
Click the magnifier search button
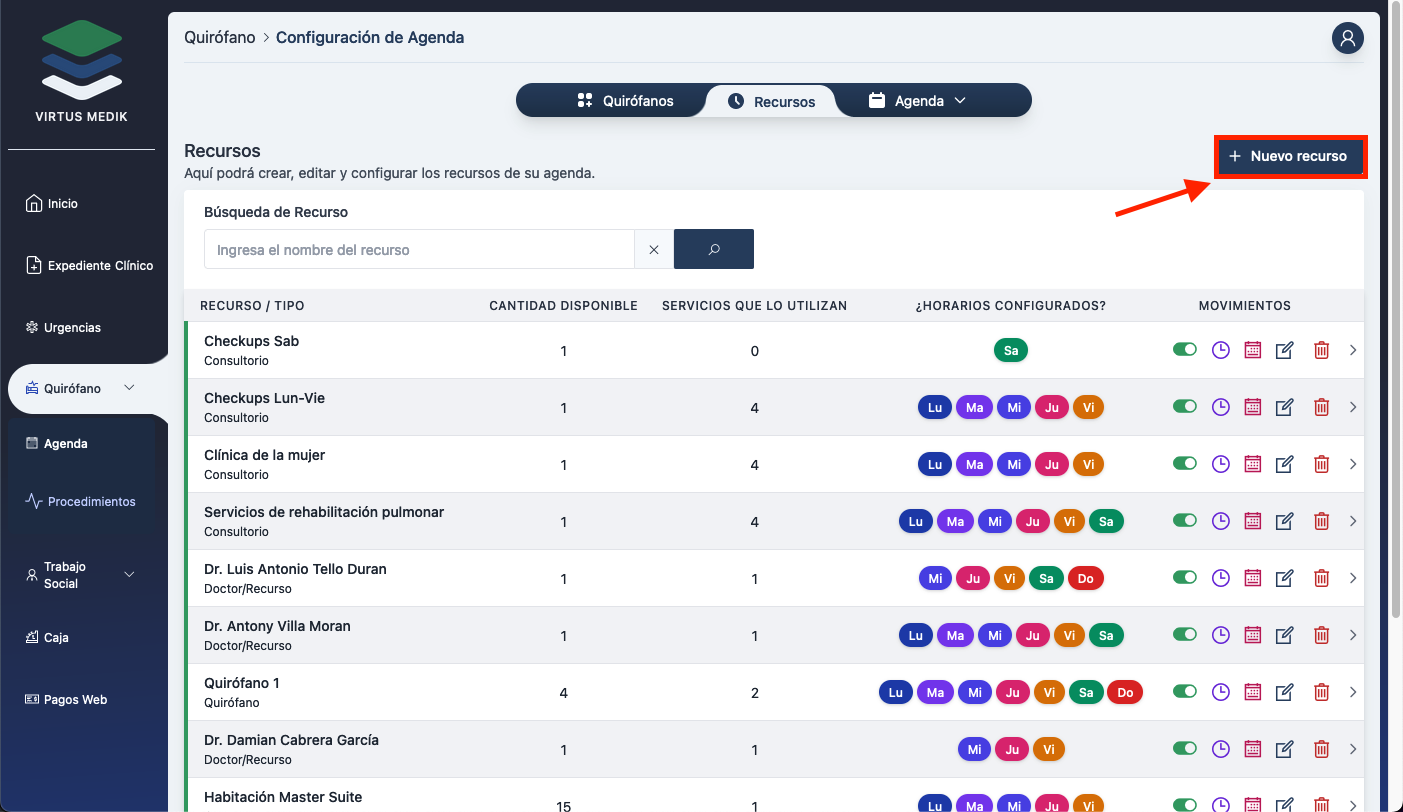[713, 250]
